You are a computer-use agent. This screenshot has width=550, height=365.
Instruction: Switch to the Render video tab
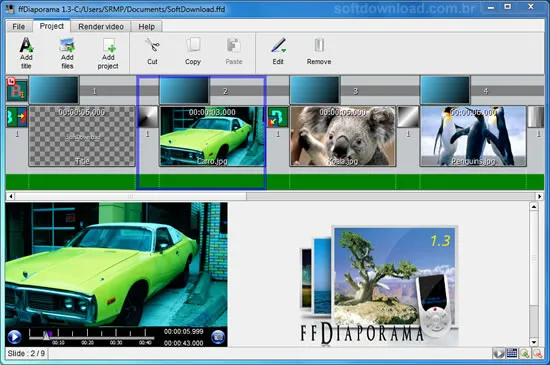(101, 27)
